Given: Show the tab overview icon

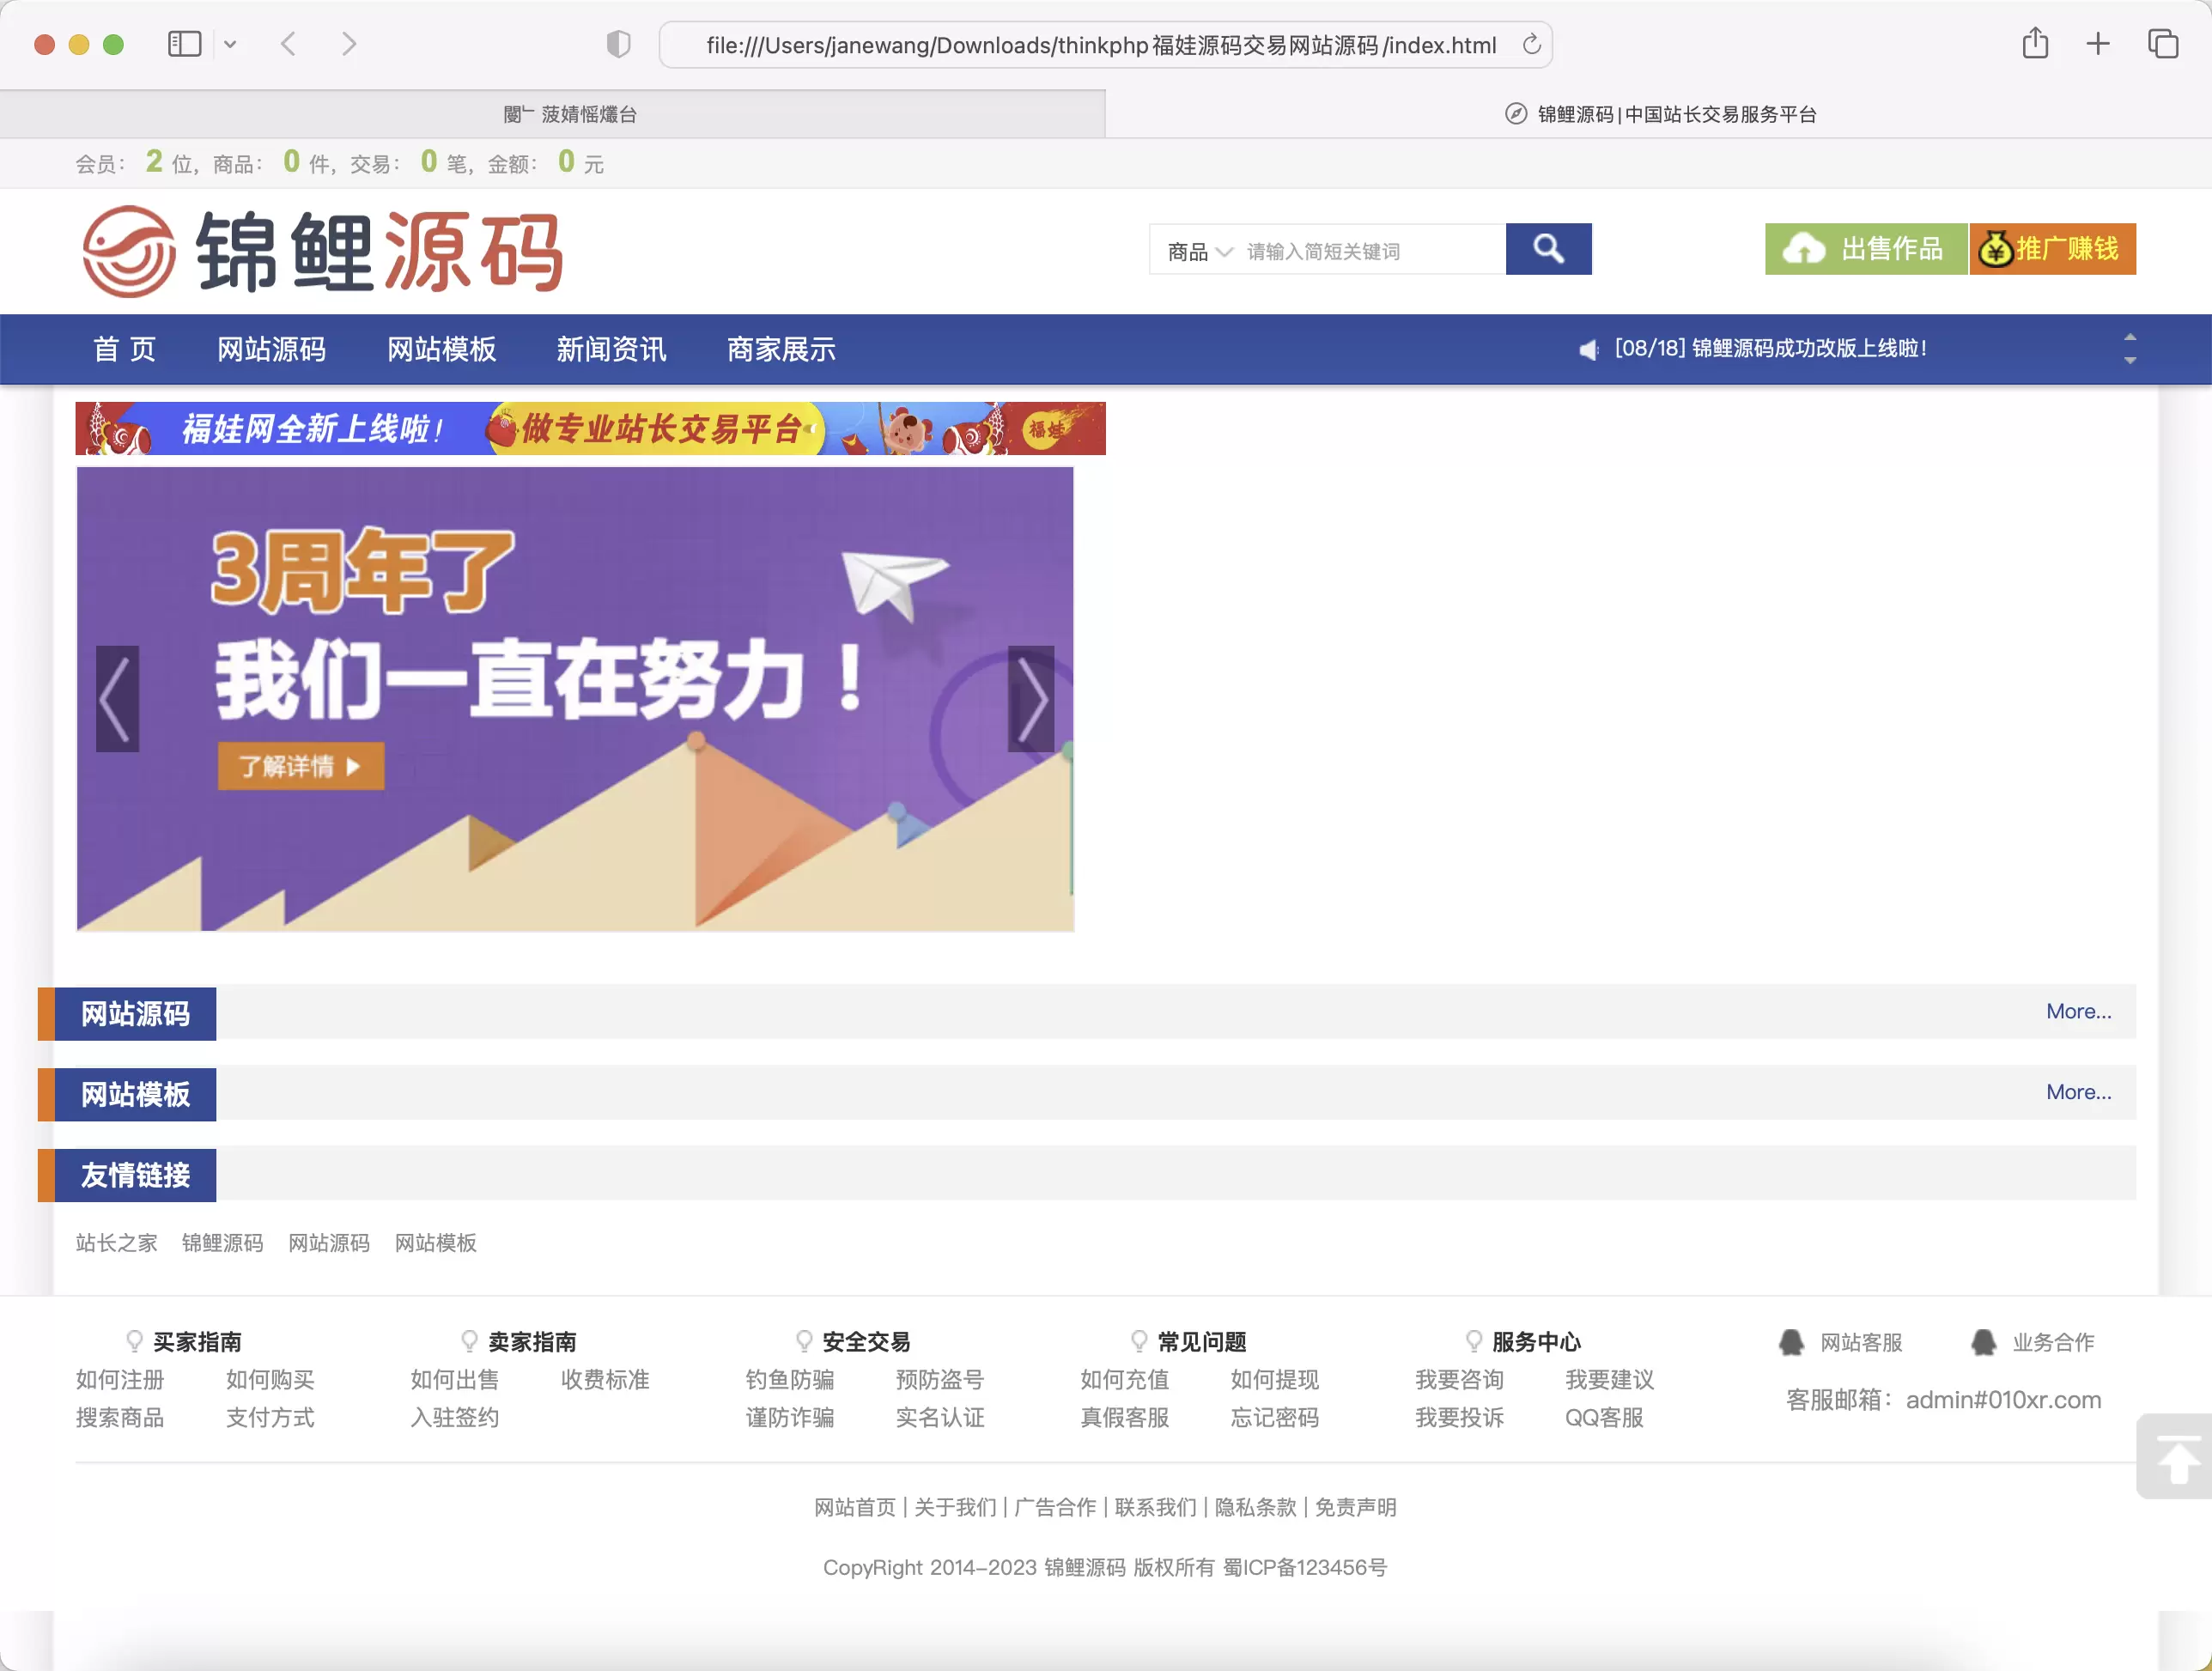Looking at the screenshot, I should pyautogui.click(x=2163, y=44).
